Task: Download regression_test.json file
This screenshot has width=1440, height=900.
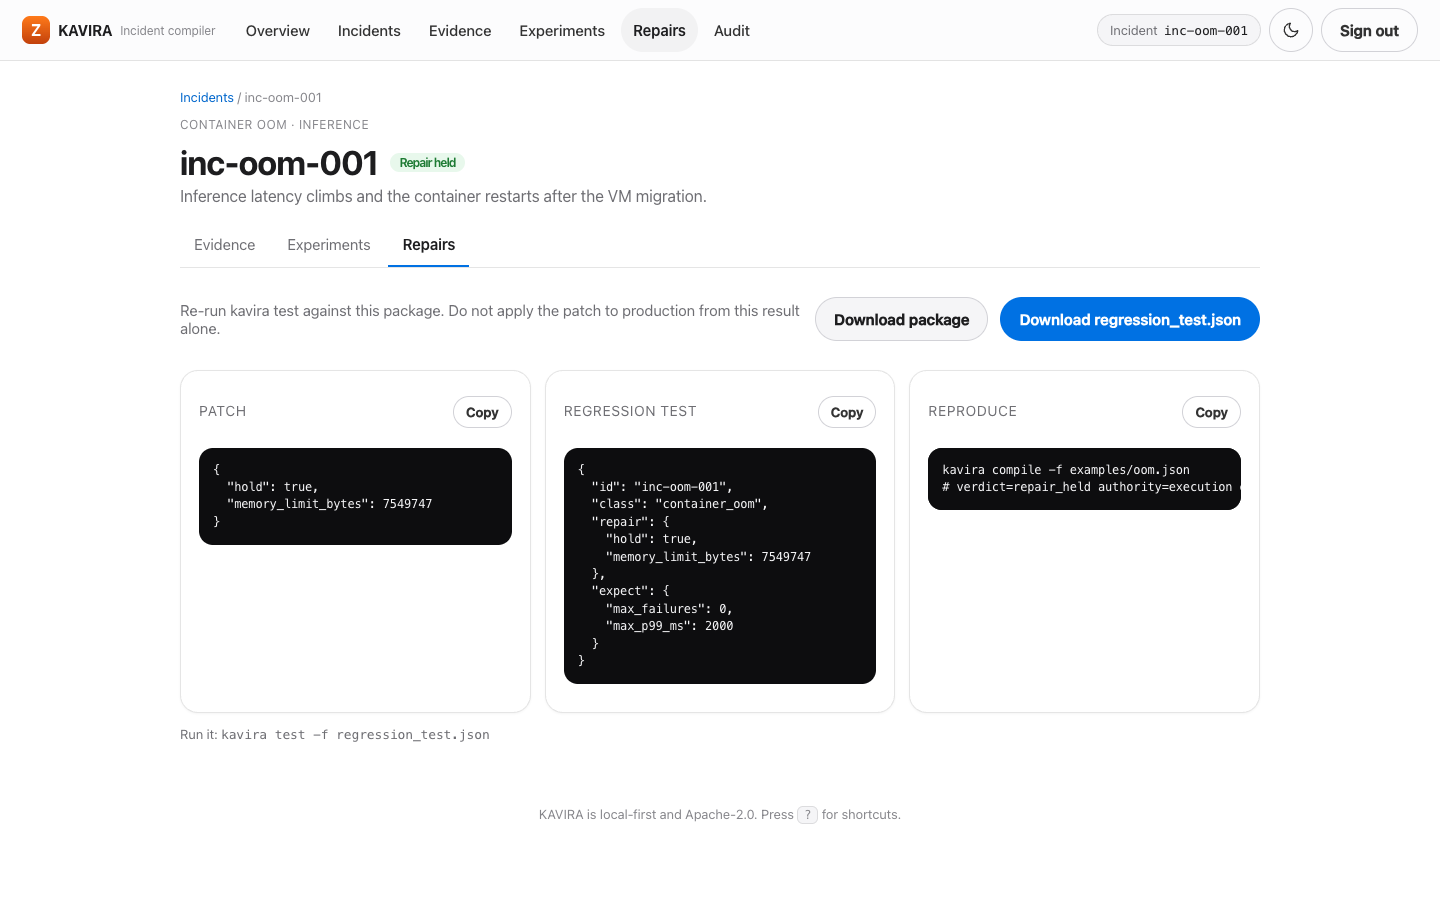Action: [1130, 319]
